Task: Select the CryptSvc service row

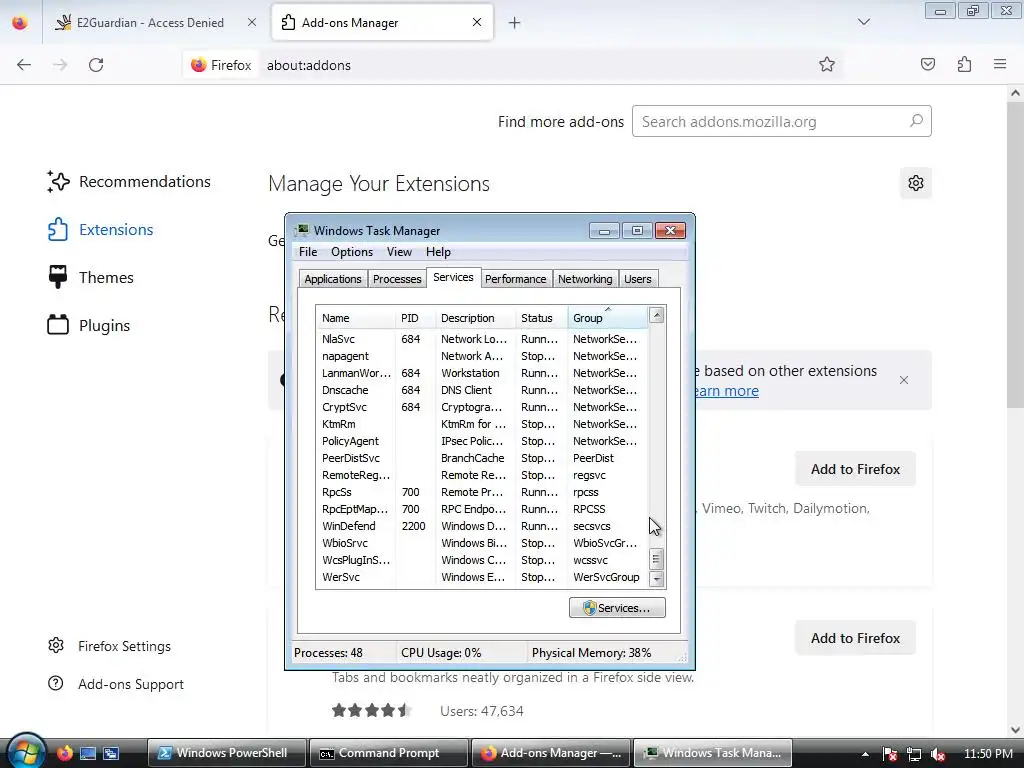Action: [482, 408]
